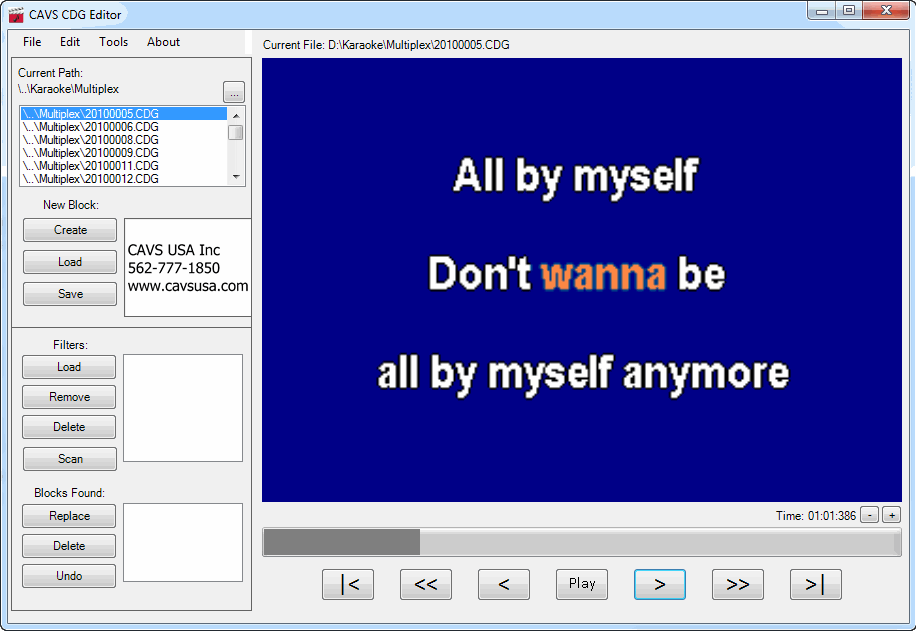Open the Edit menu

point(70,42)
